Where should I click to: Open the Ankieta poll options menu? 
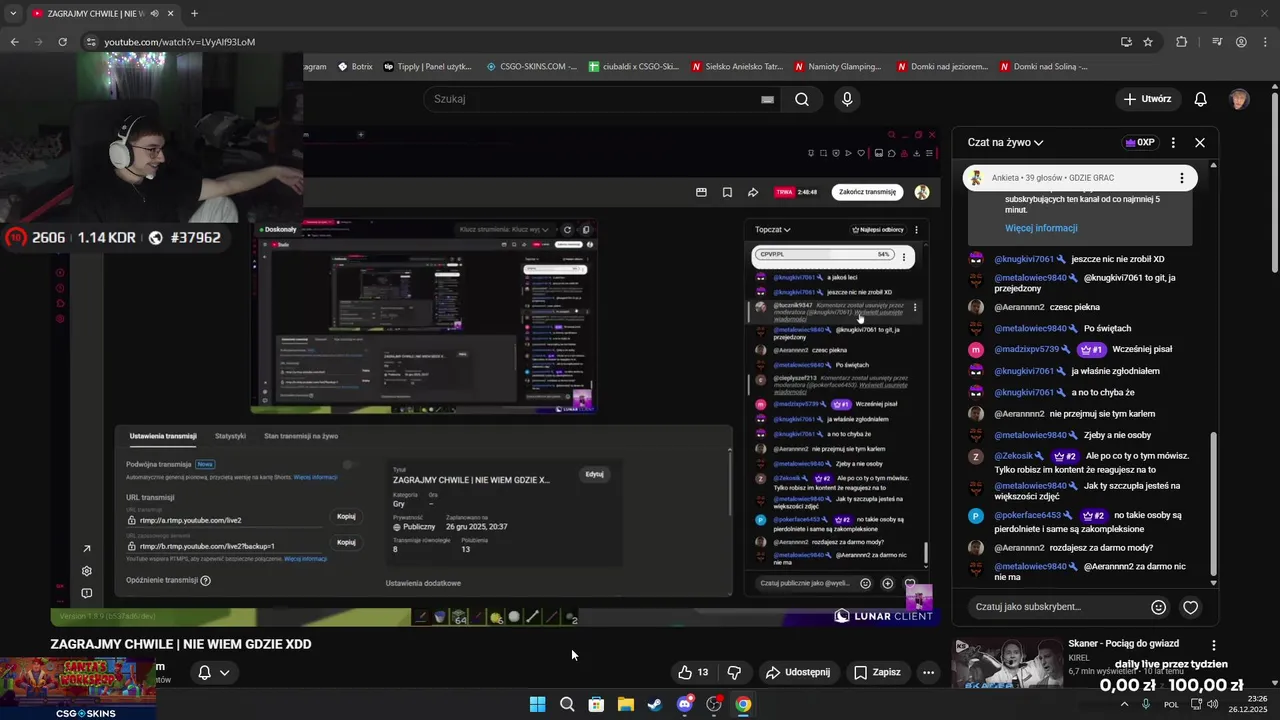pyautogui.click(x=1181, y=178)
